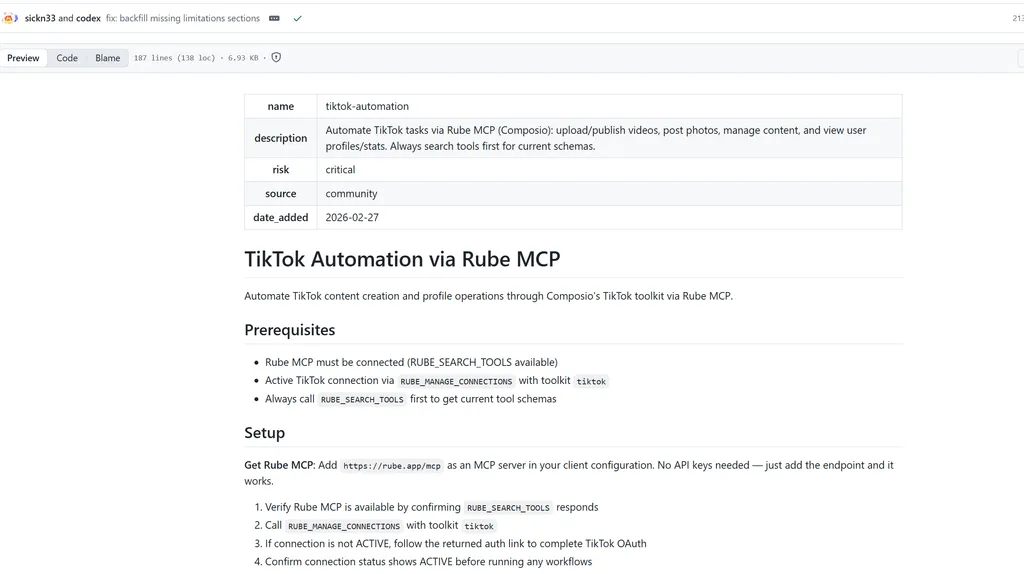Click 'RUBE_MANAGE_CONNECTIONS' code in Prerequisites list
Viewport: 1024px width, 574px height.
pyautogui.click(x=456, y=381)
